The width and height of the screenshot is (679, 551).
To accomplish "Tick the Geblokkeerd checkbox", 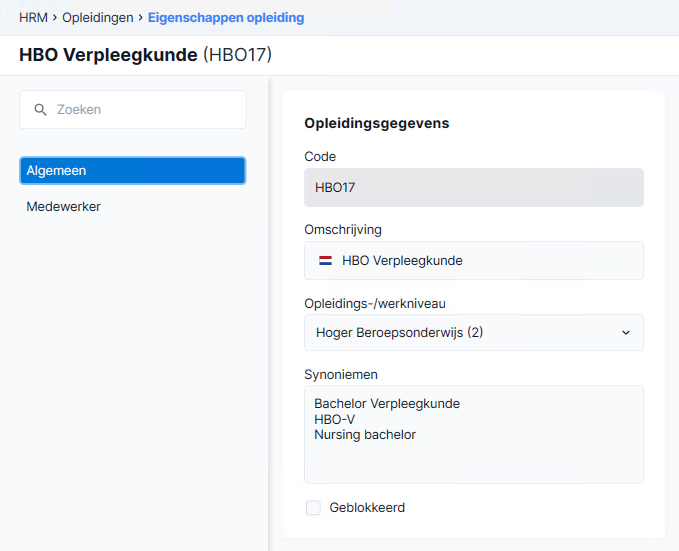I will pos(313,507).
